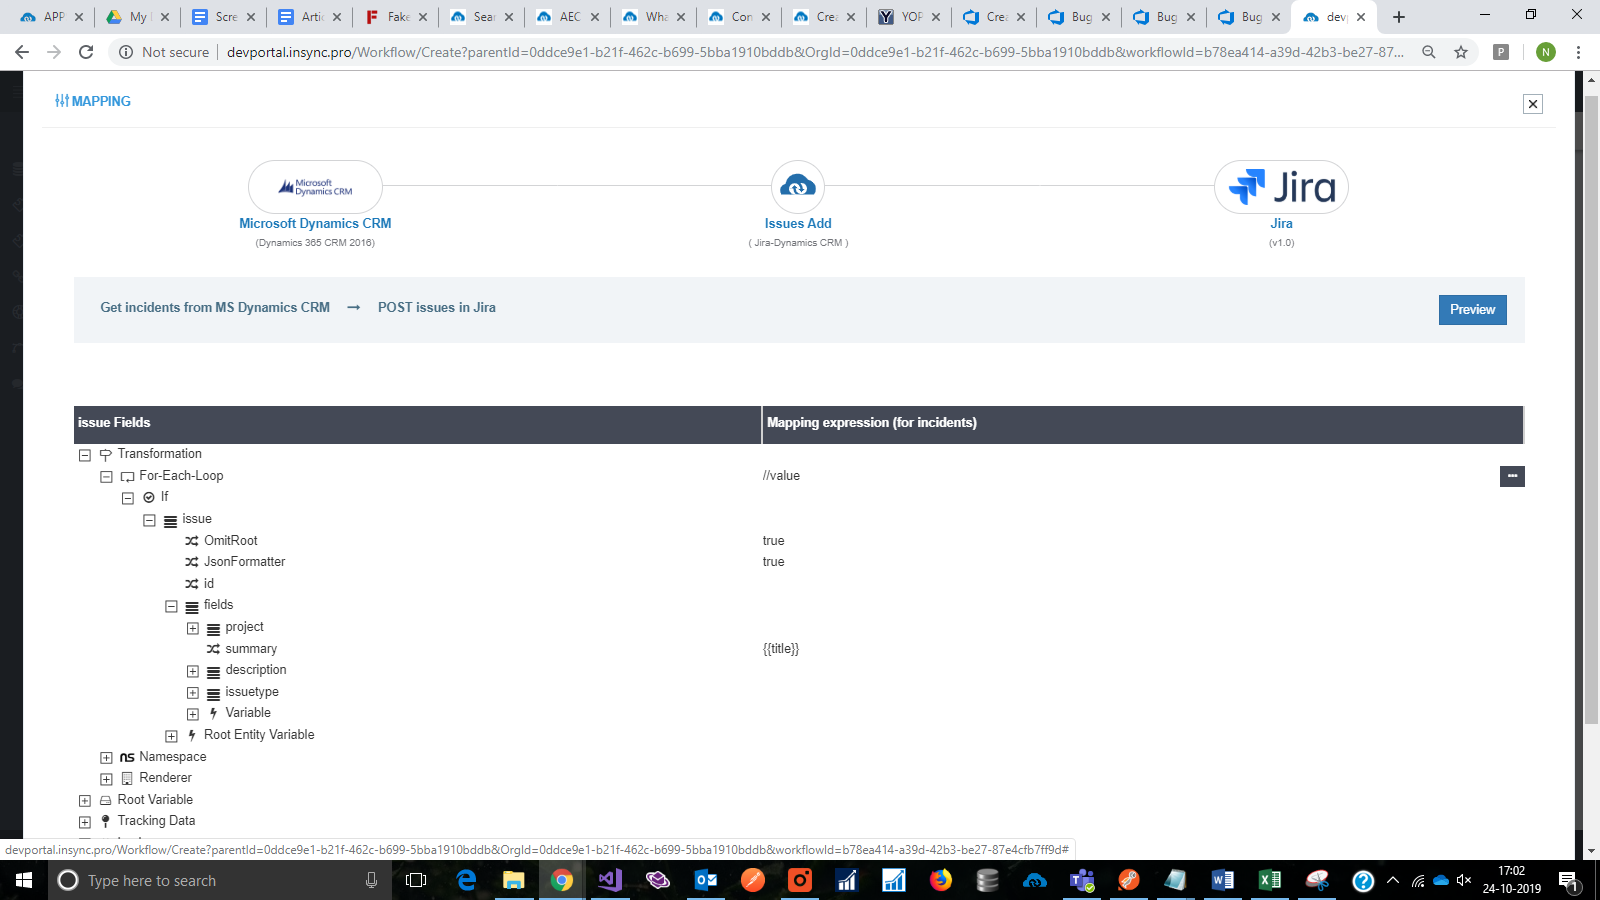The image size is (1600, 900).
Task: Open Chrome three-dot menu
Action: point(1578,52)
